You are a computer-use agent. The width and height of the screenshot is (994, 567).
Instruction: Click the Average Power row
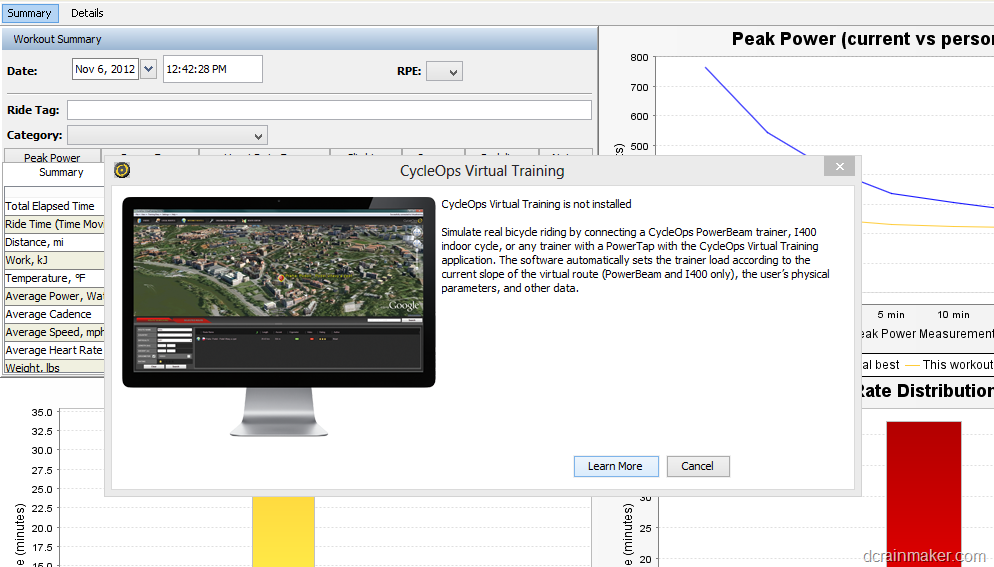[x=54, y=296]
